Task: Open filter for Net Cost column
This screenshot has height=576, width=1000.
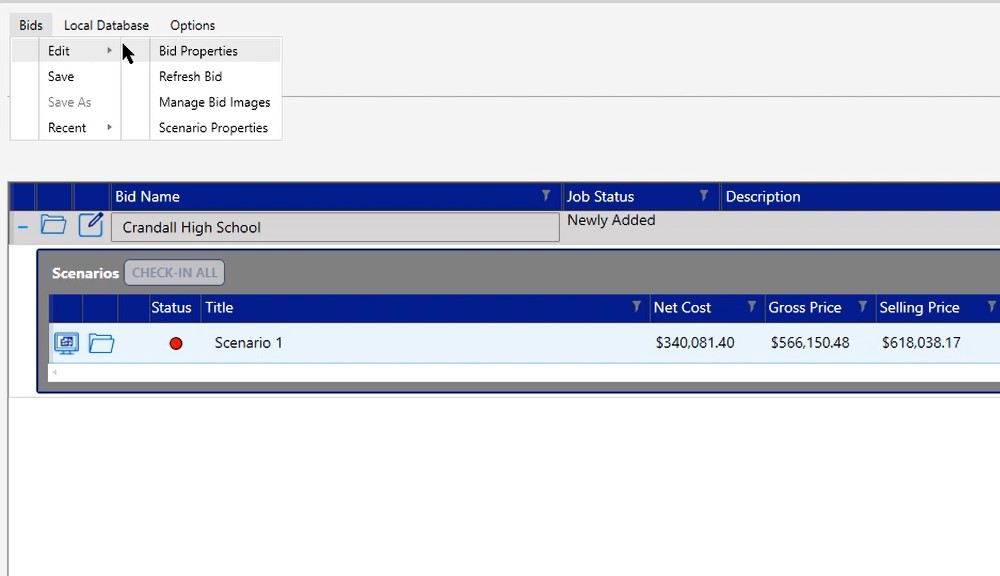Action: [x=751, y=307]
